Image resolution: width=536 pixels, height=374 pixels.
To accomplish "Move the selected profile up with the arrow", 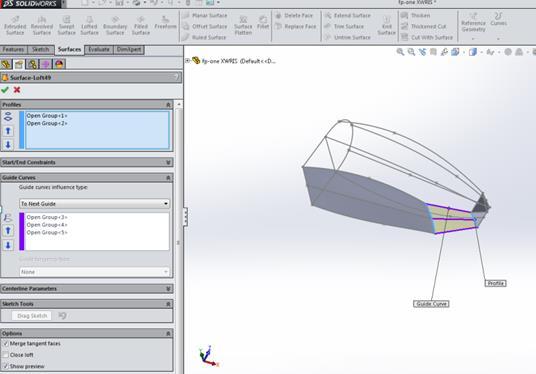I will 8,131.
